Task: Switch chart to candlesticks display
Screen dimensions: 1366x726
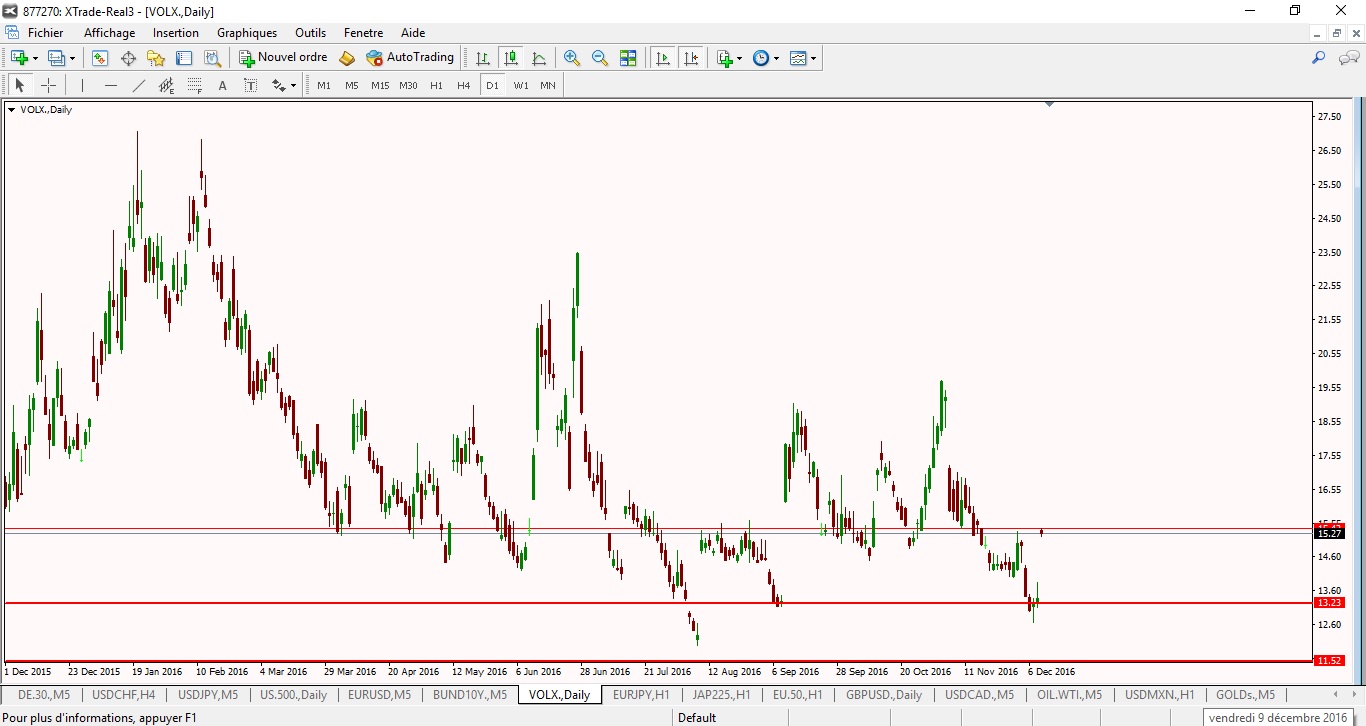Action: [511, 58]
